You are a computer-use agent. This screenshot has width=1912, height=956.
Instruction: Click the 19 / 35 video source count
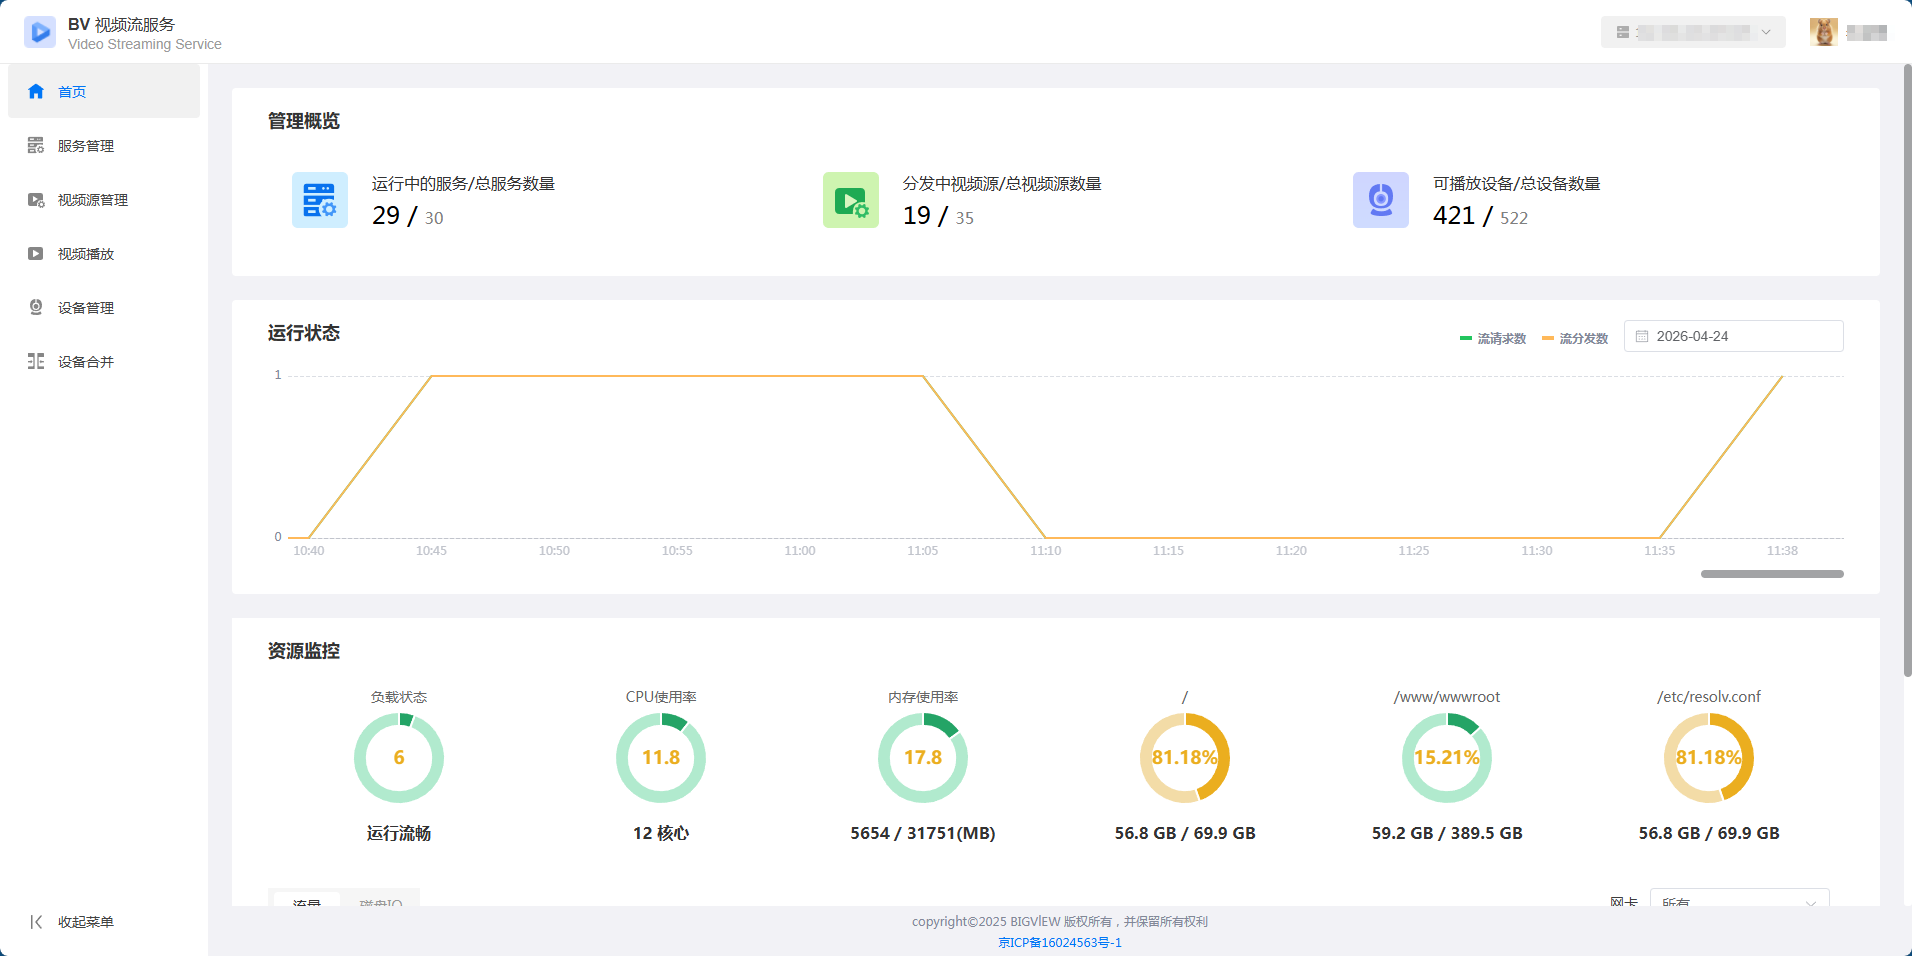coord(938,216)
